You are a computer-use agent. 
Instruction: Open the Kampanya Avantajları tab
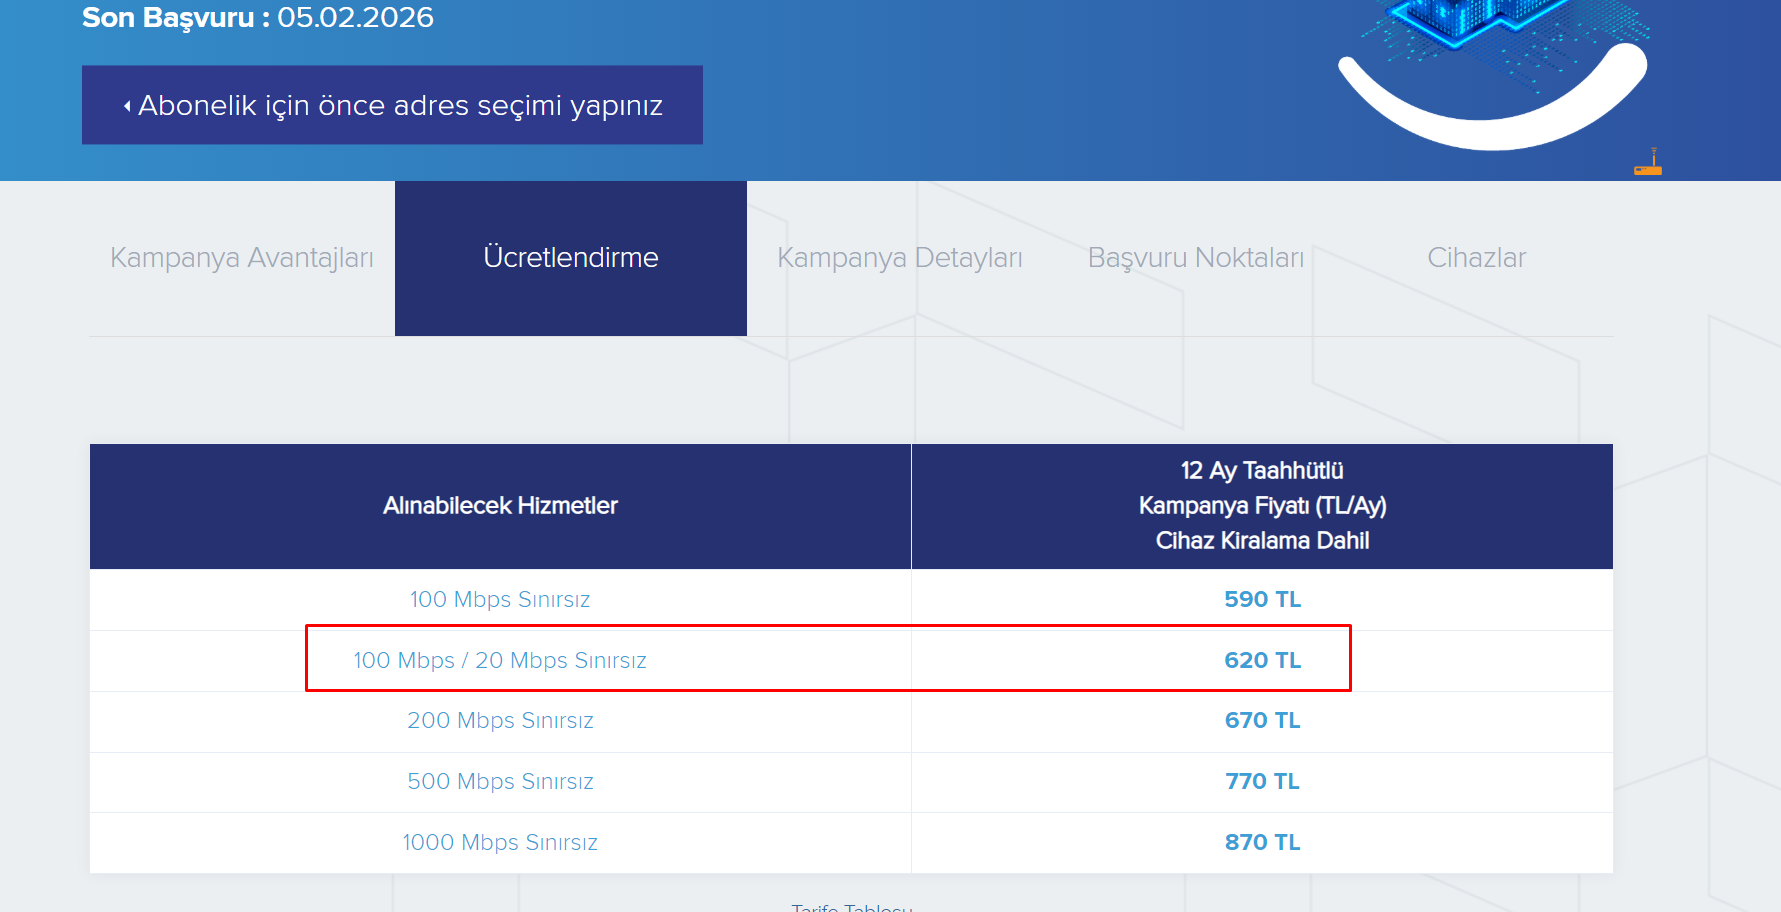pos(242,258)
